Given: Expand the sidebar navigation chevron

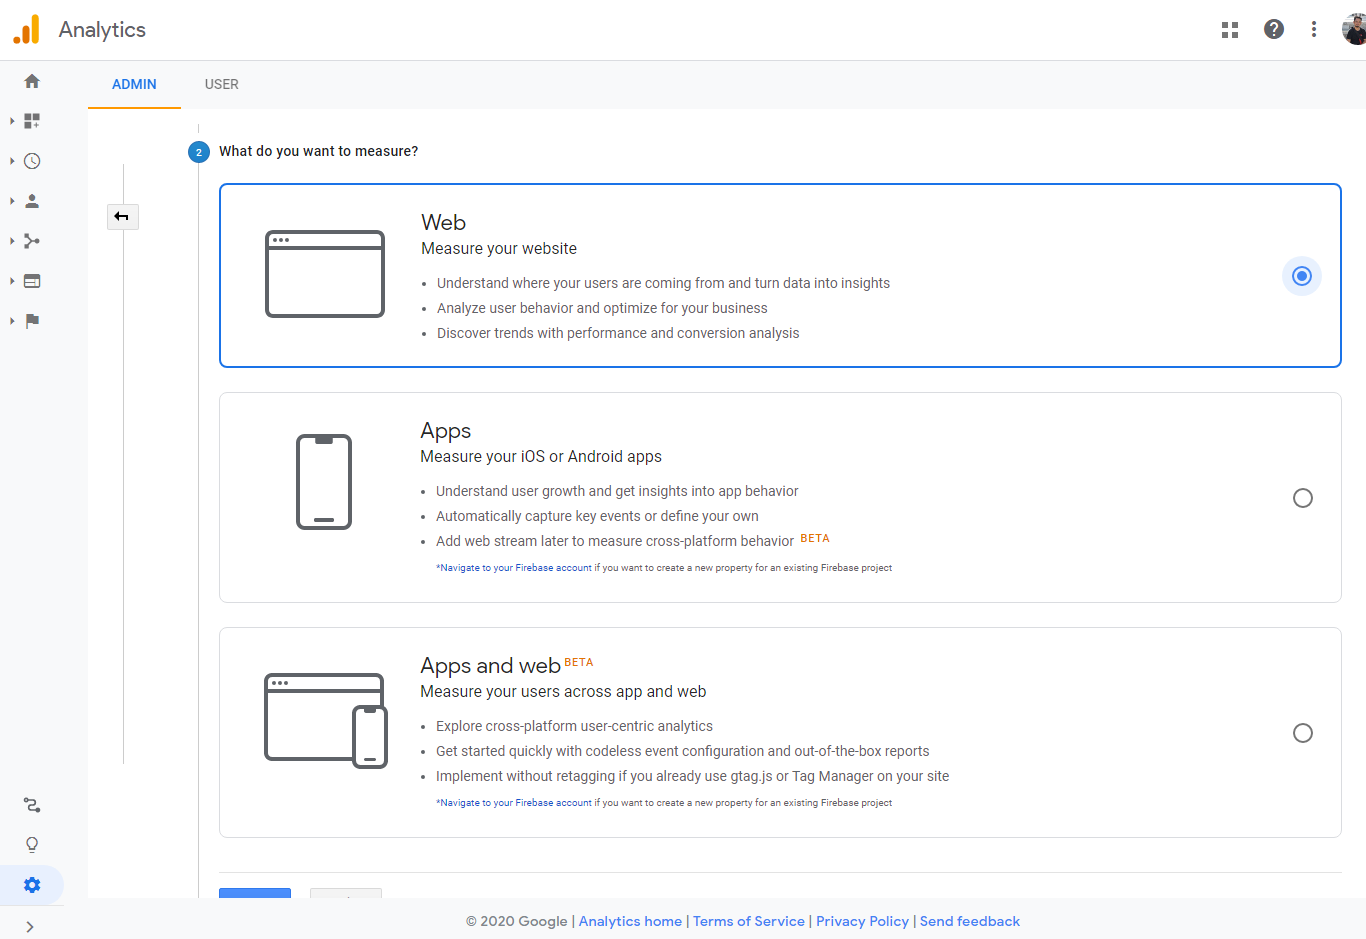Looking at the screenshot, I should 30,927.
